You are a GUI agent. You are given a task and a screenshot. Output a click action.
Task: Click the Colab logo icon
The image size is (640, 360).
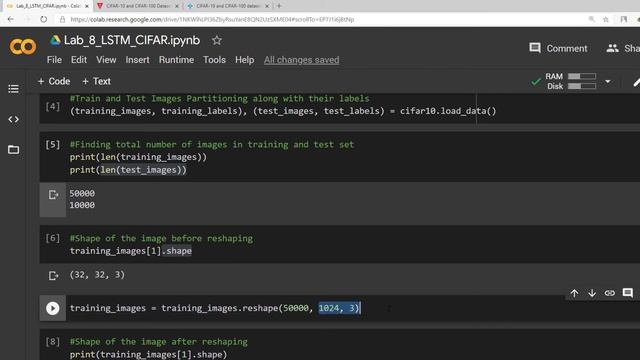(x=23, y=47)
